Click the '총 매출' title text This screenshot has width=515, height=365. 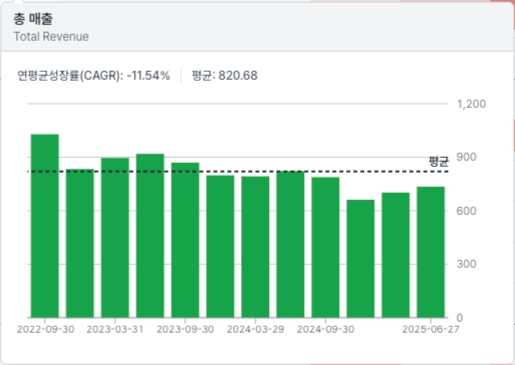point(33,19)
